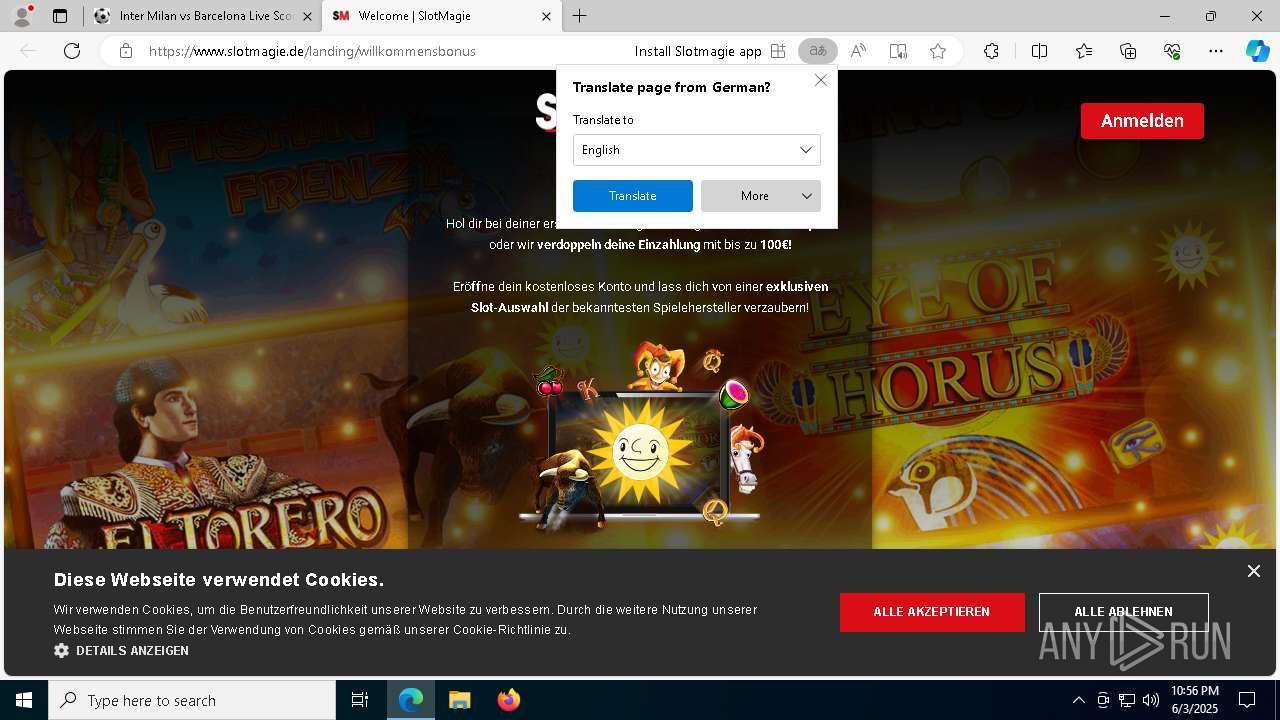View site information lock icon
This screenshot has width=1280, height=720.
[x=126, y=51]
